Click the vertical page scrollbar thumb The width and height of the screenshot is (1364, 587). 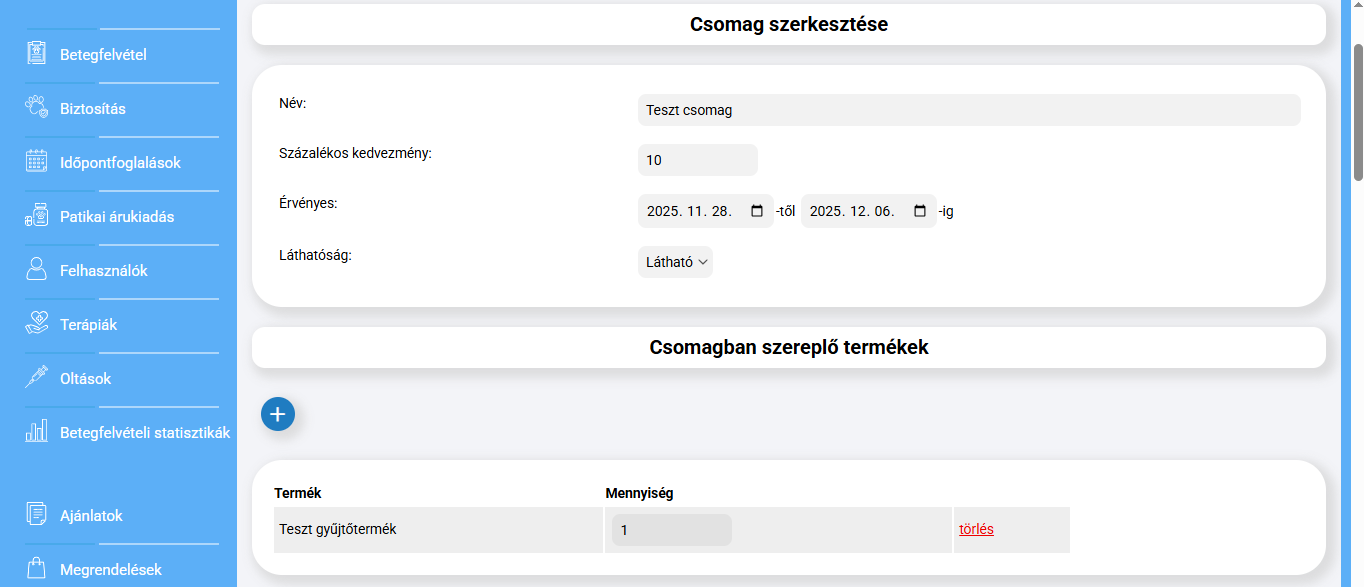[1357, 112]
